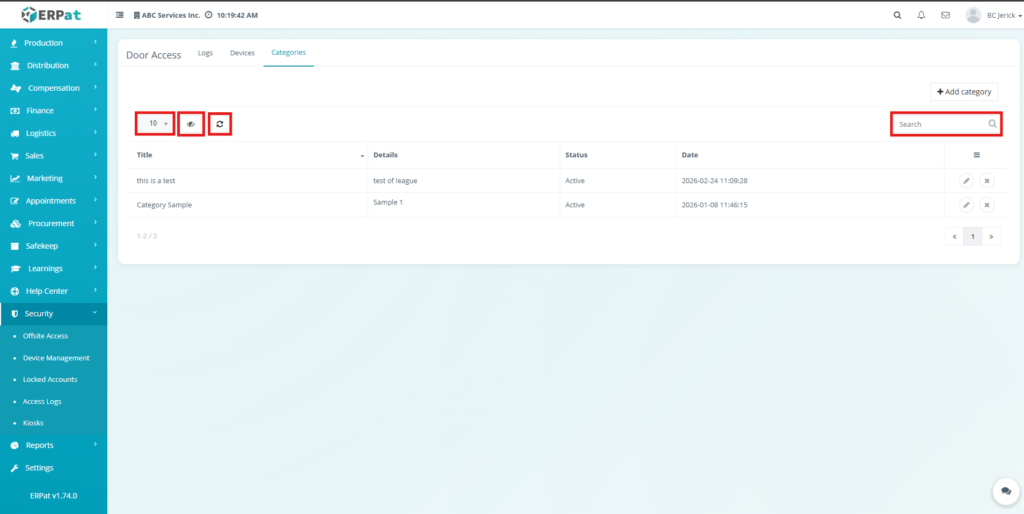The width and height of the screenshot is (1024, 514).
Task: Edit the 'this is a test' category
Action: point(966,181)
